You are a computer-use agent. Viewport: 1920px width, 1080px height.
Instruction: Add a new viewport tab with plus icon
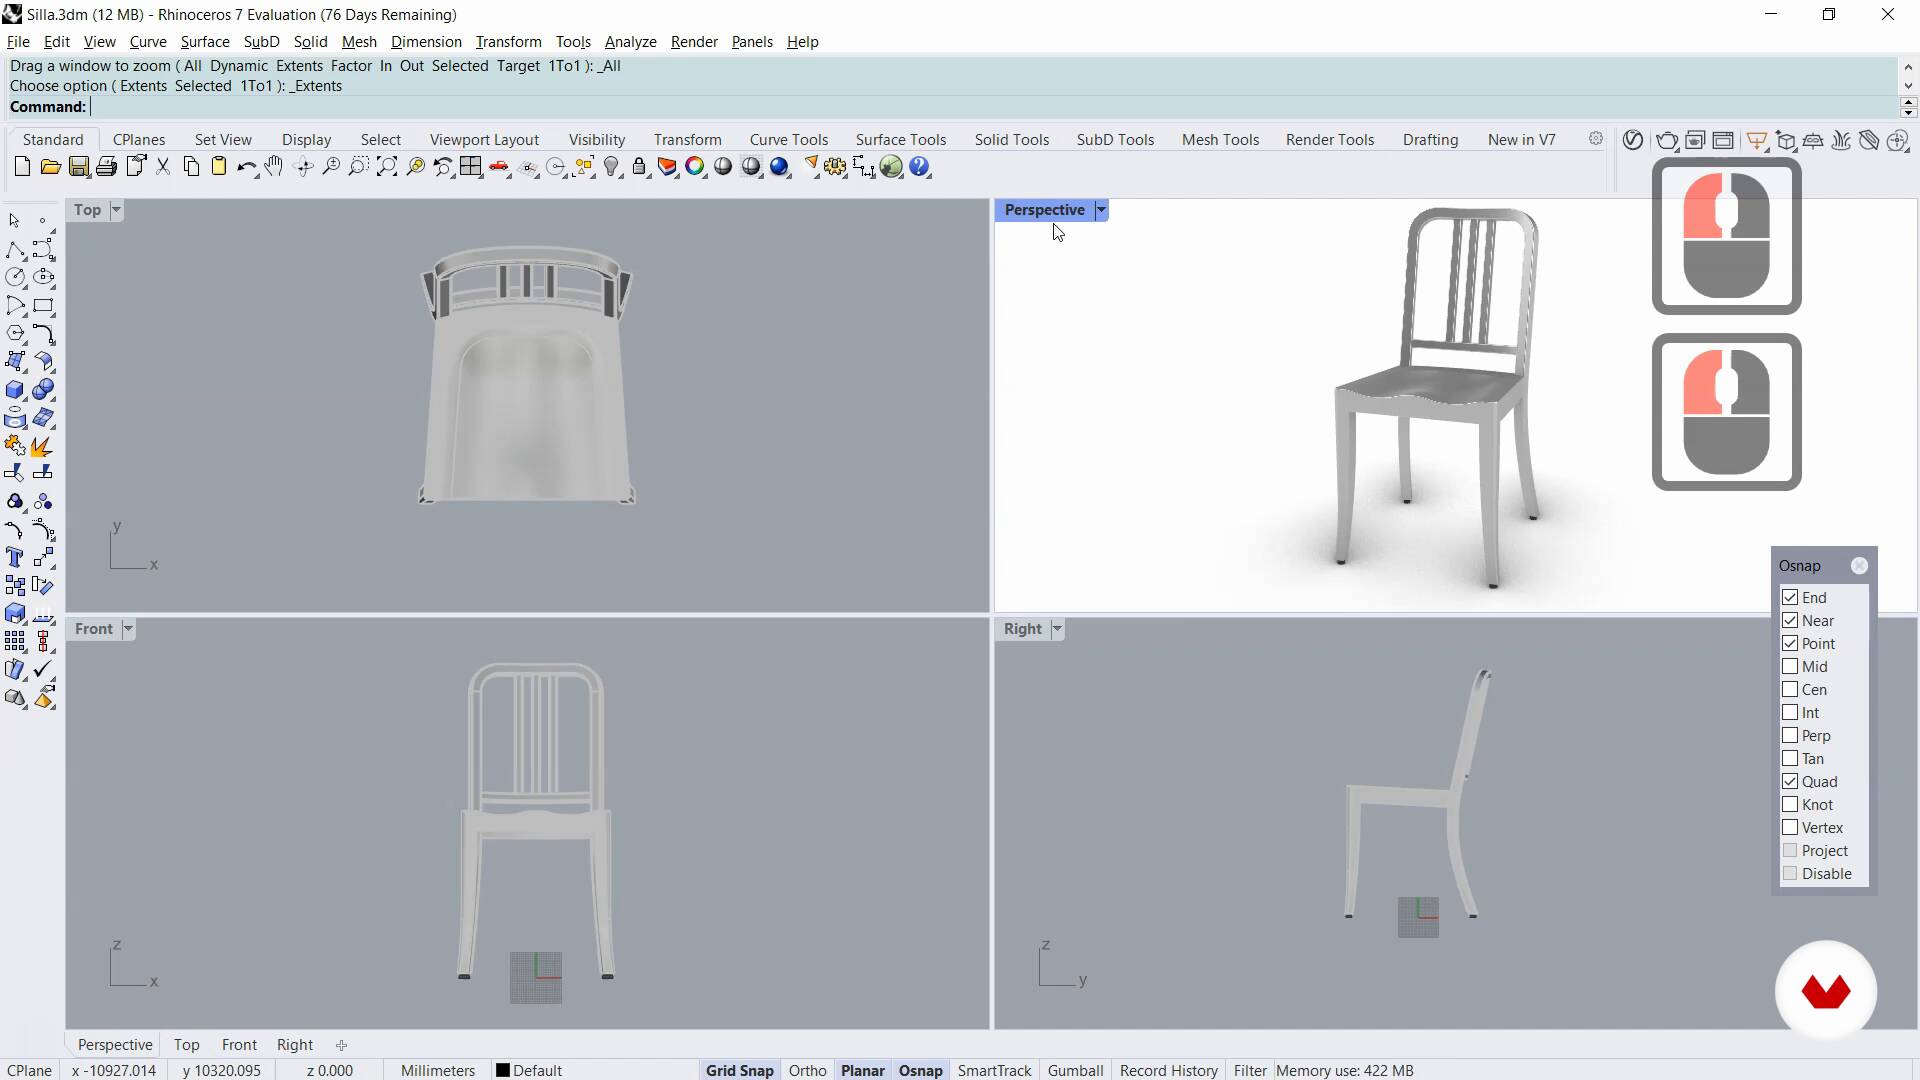coord(342,1045)
